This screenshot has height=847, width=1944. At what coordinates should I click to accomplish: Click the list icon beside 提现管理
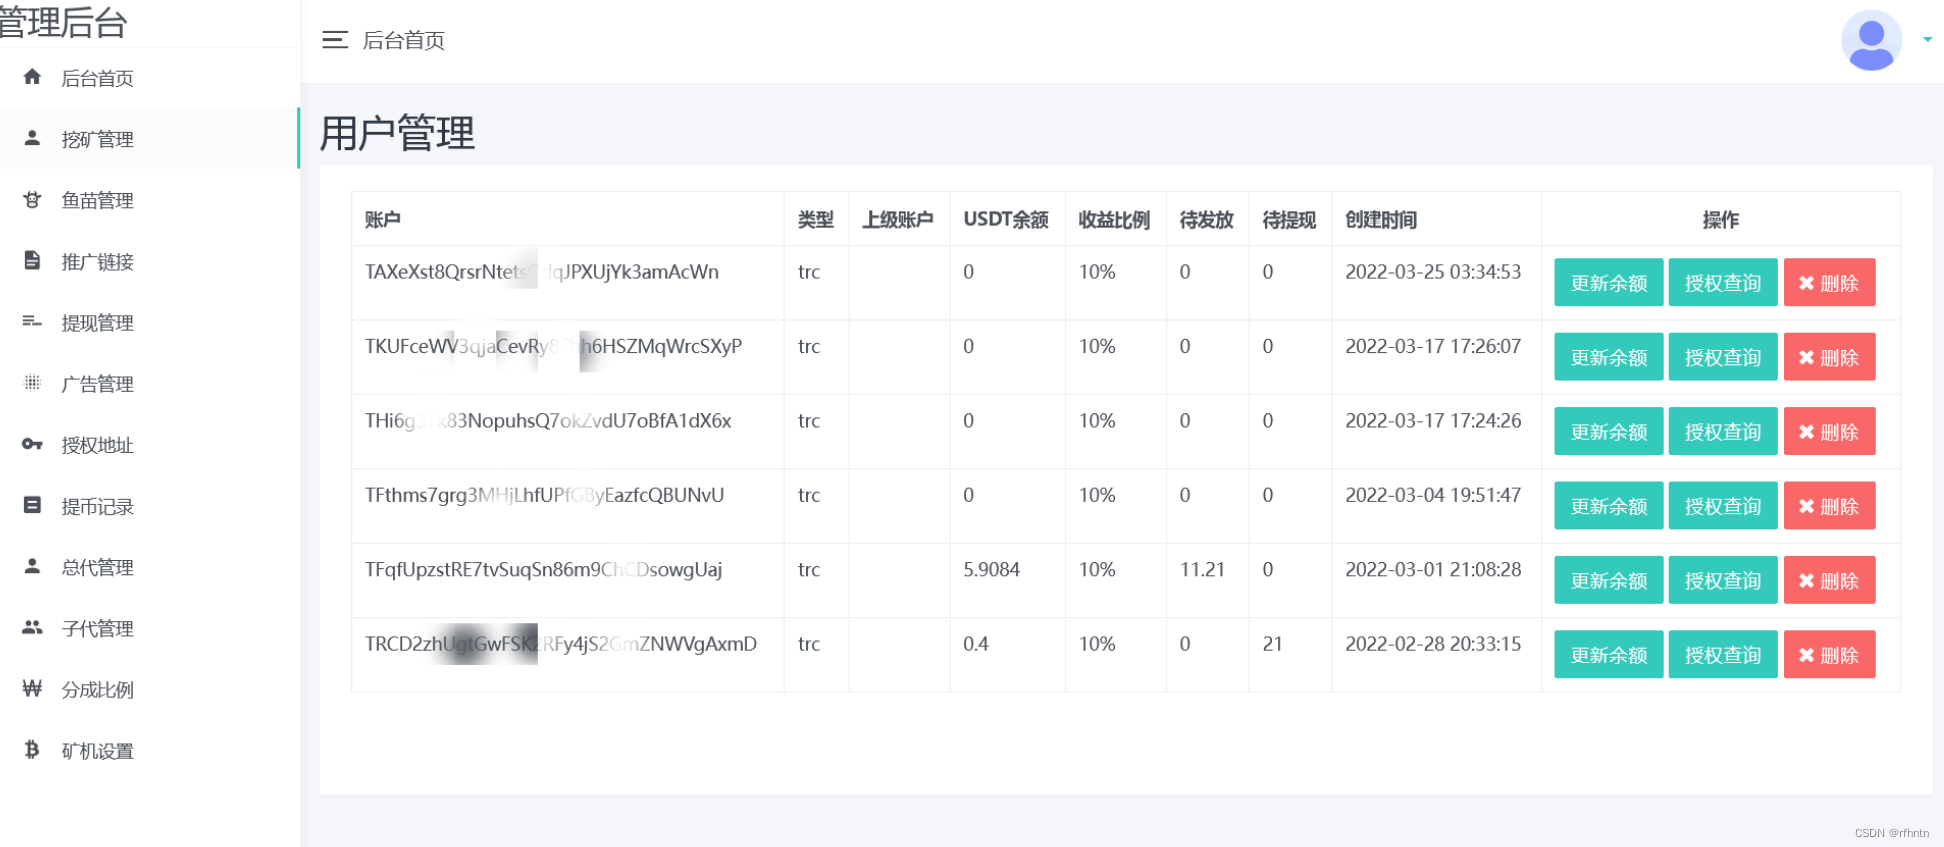pos(32,321)
